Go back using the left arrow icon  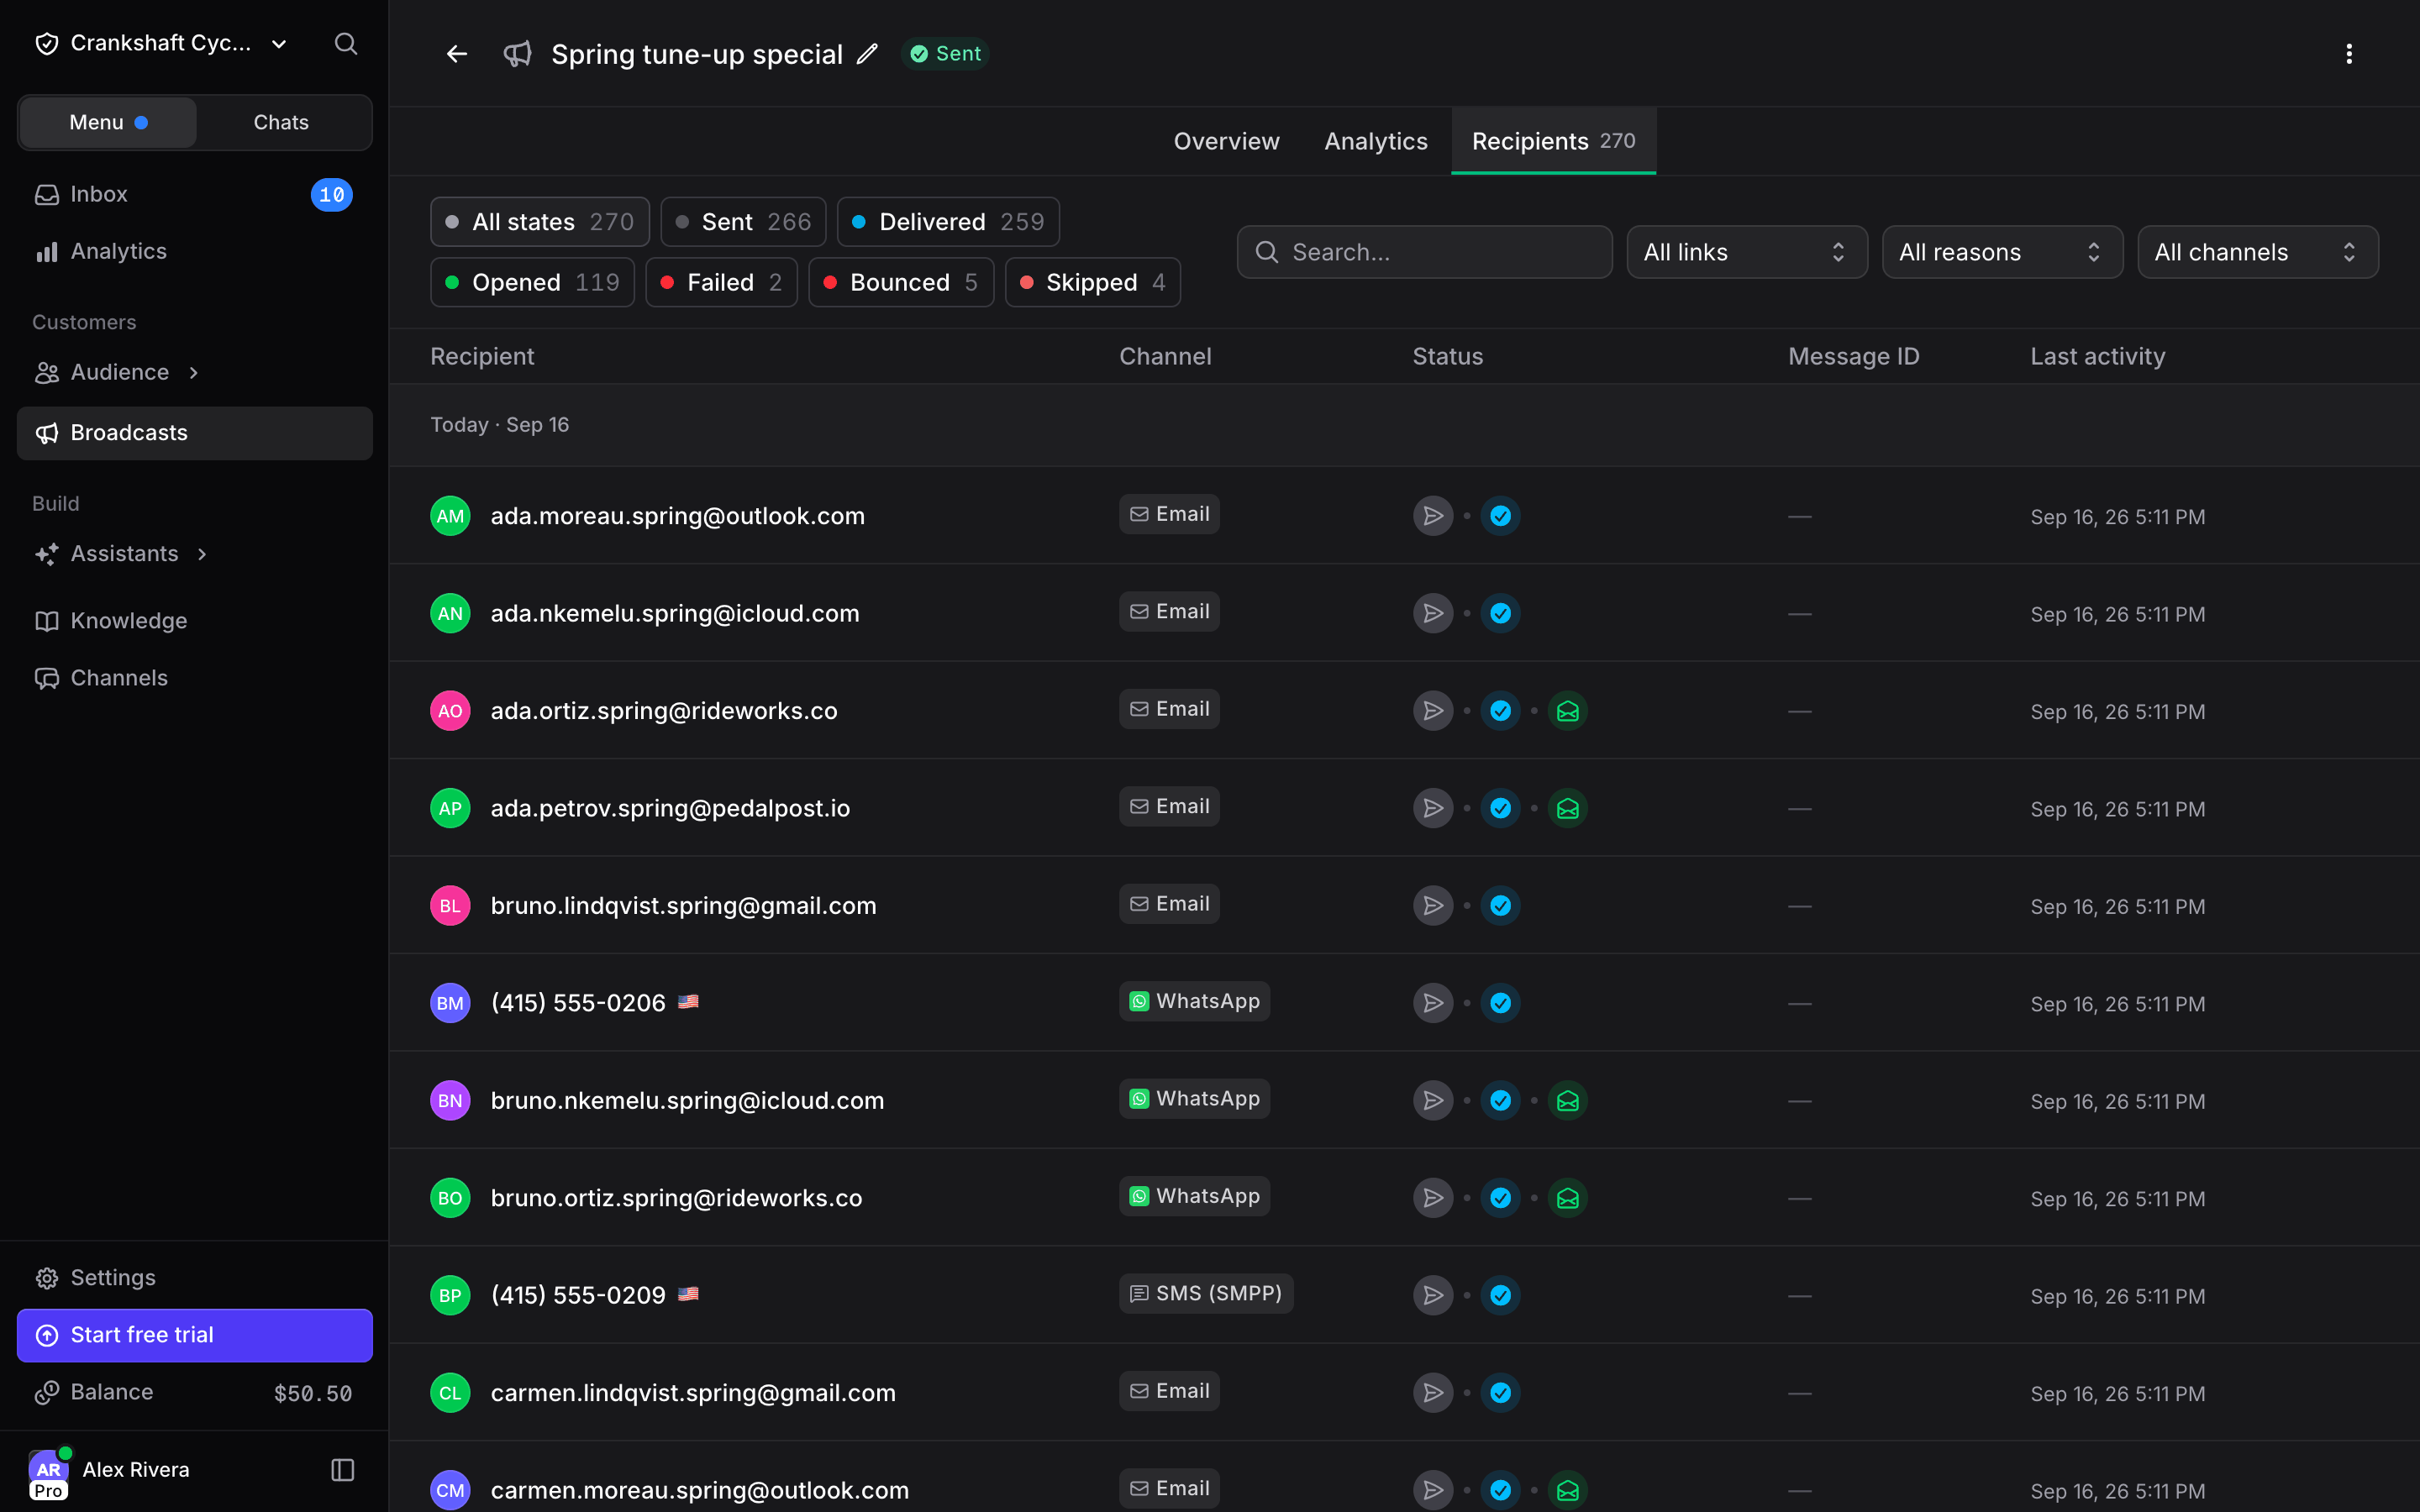point(457,54)
